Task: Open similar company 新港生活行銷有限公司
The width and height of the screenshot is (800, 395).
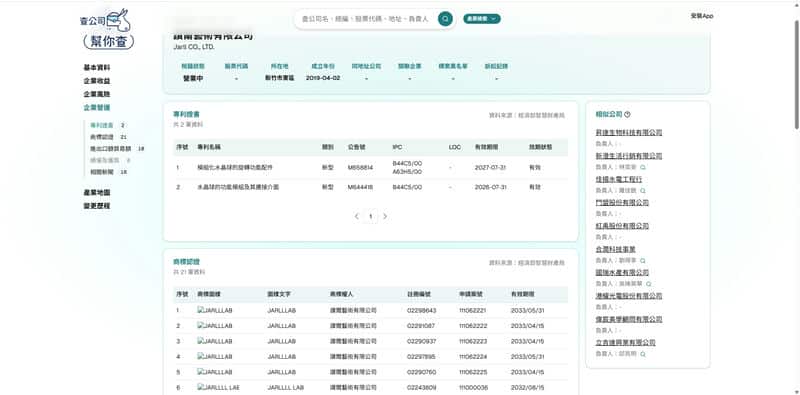Action: pos(629,156)
